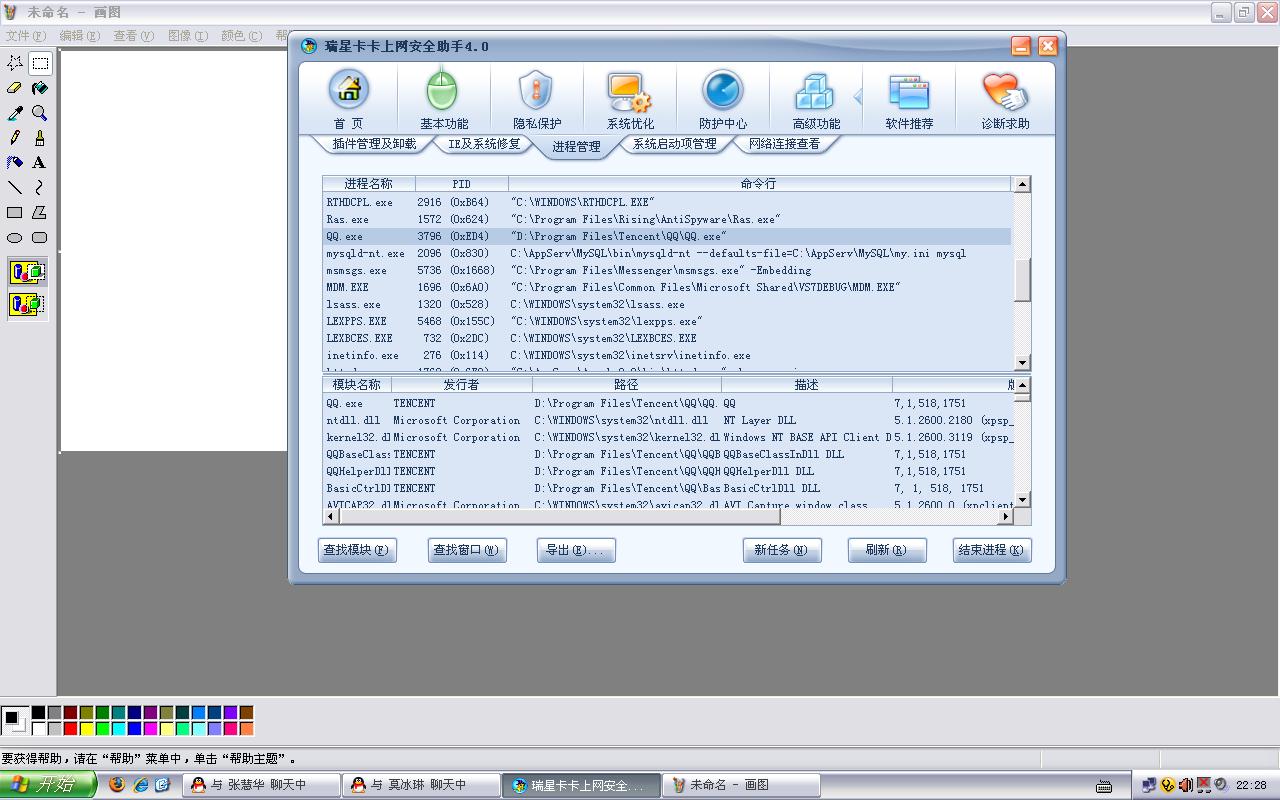Choose the Eraser tool in Paint
Screen dimensions: 1280x800
pyautogui.click(x=15, y=88)
